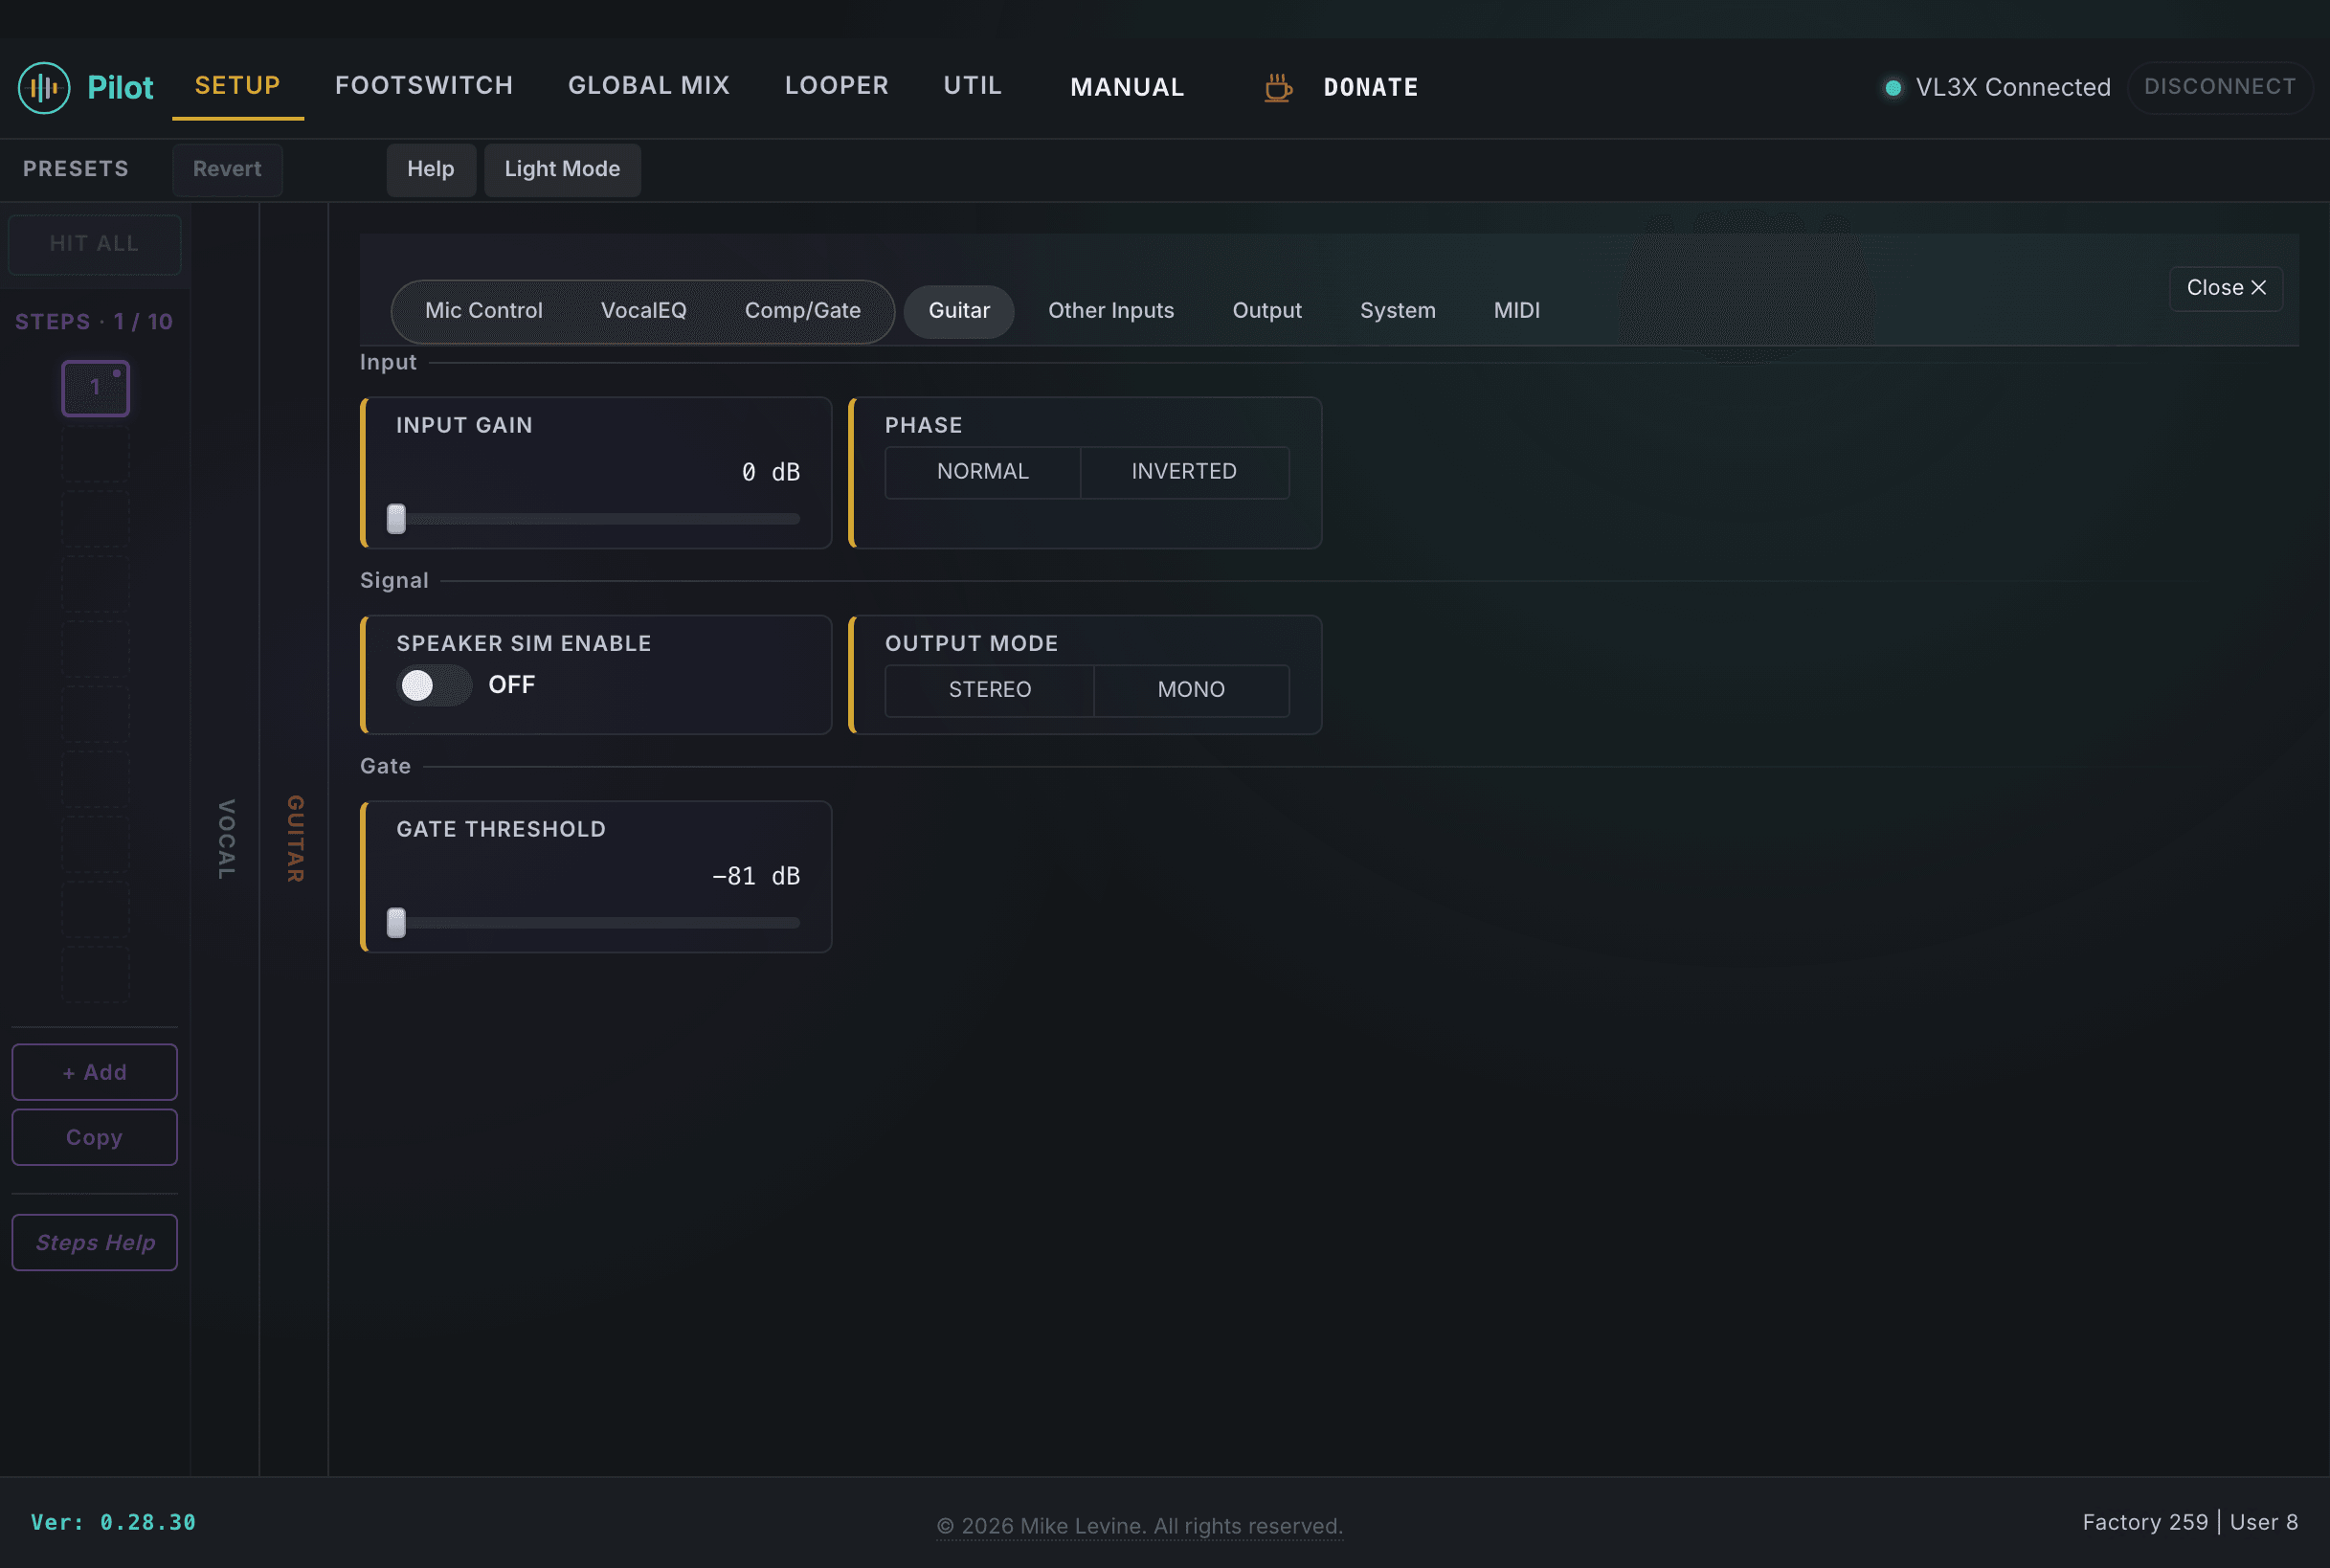Click the version 0.28.30 text
2330x1568 pixels.
click(x=113, y=1522)
